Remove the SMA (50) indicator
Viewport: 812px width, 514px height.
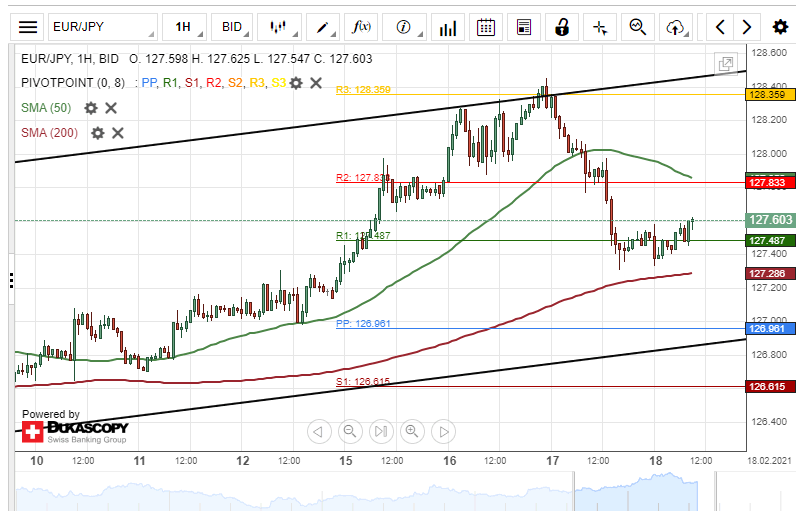[x=111, y=108]
